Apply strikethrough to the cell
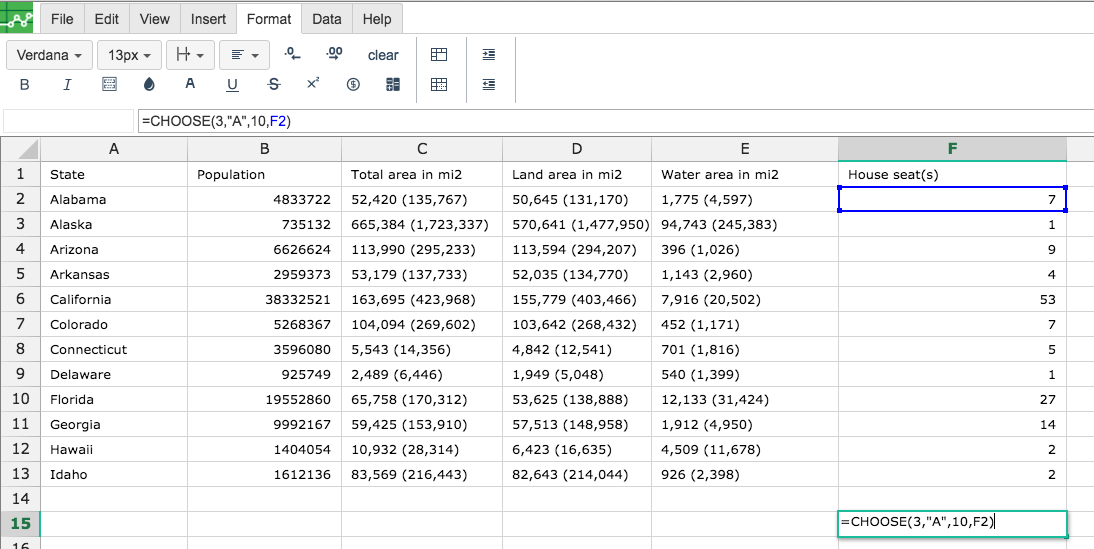Image resolution: width=1094 pixels, height=549 pixels. pyautogui.click(x=274, y=85)
